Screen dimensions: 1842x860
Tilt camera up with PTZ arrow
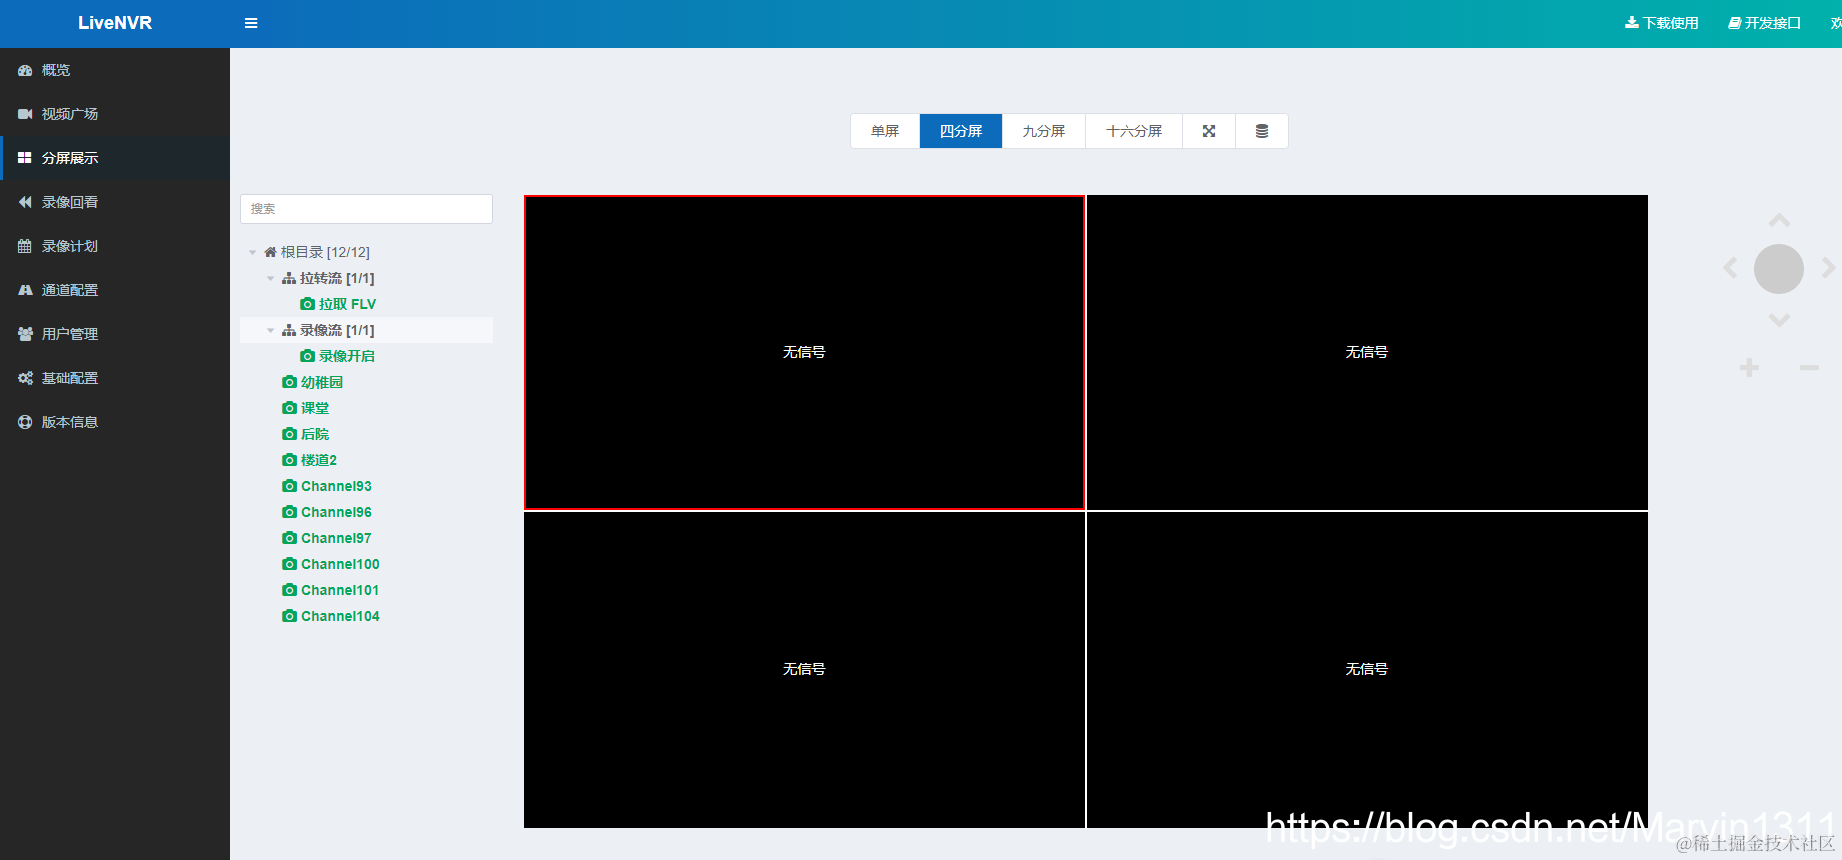1779,220
